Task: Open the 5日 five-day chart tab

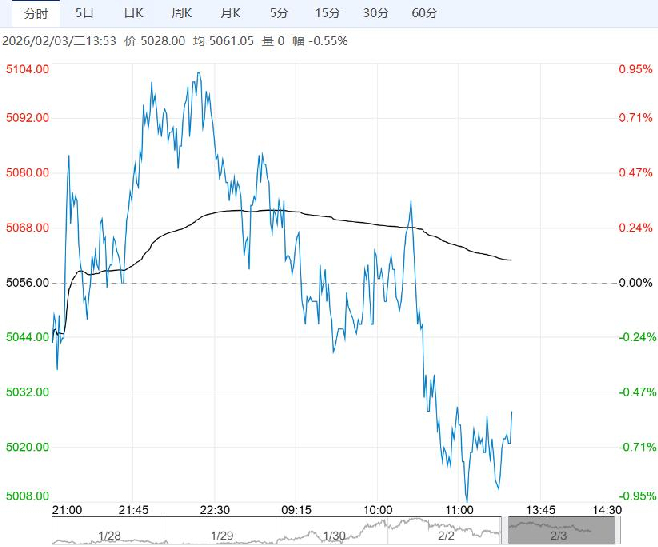Action: click(86, 12)
